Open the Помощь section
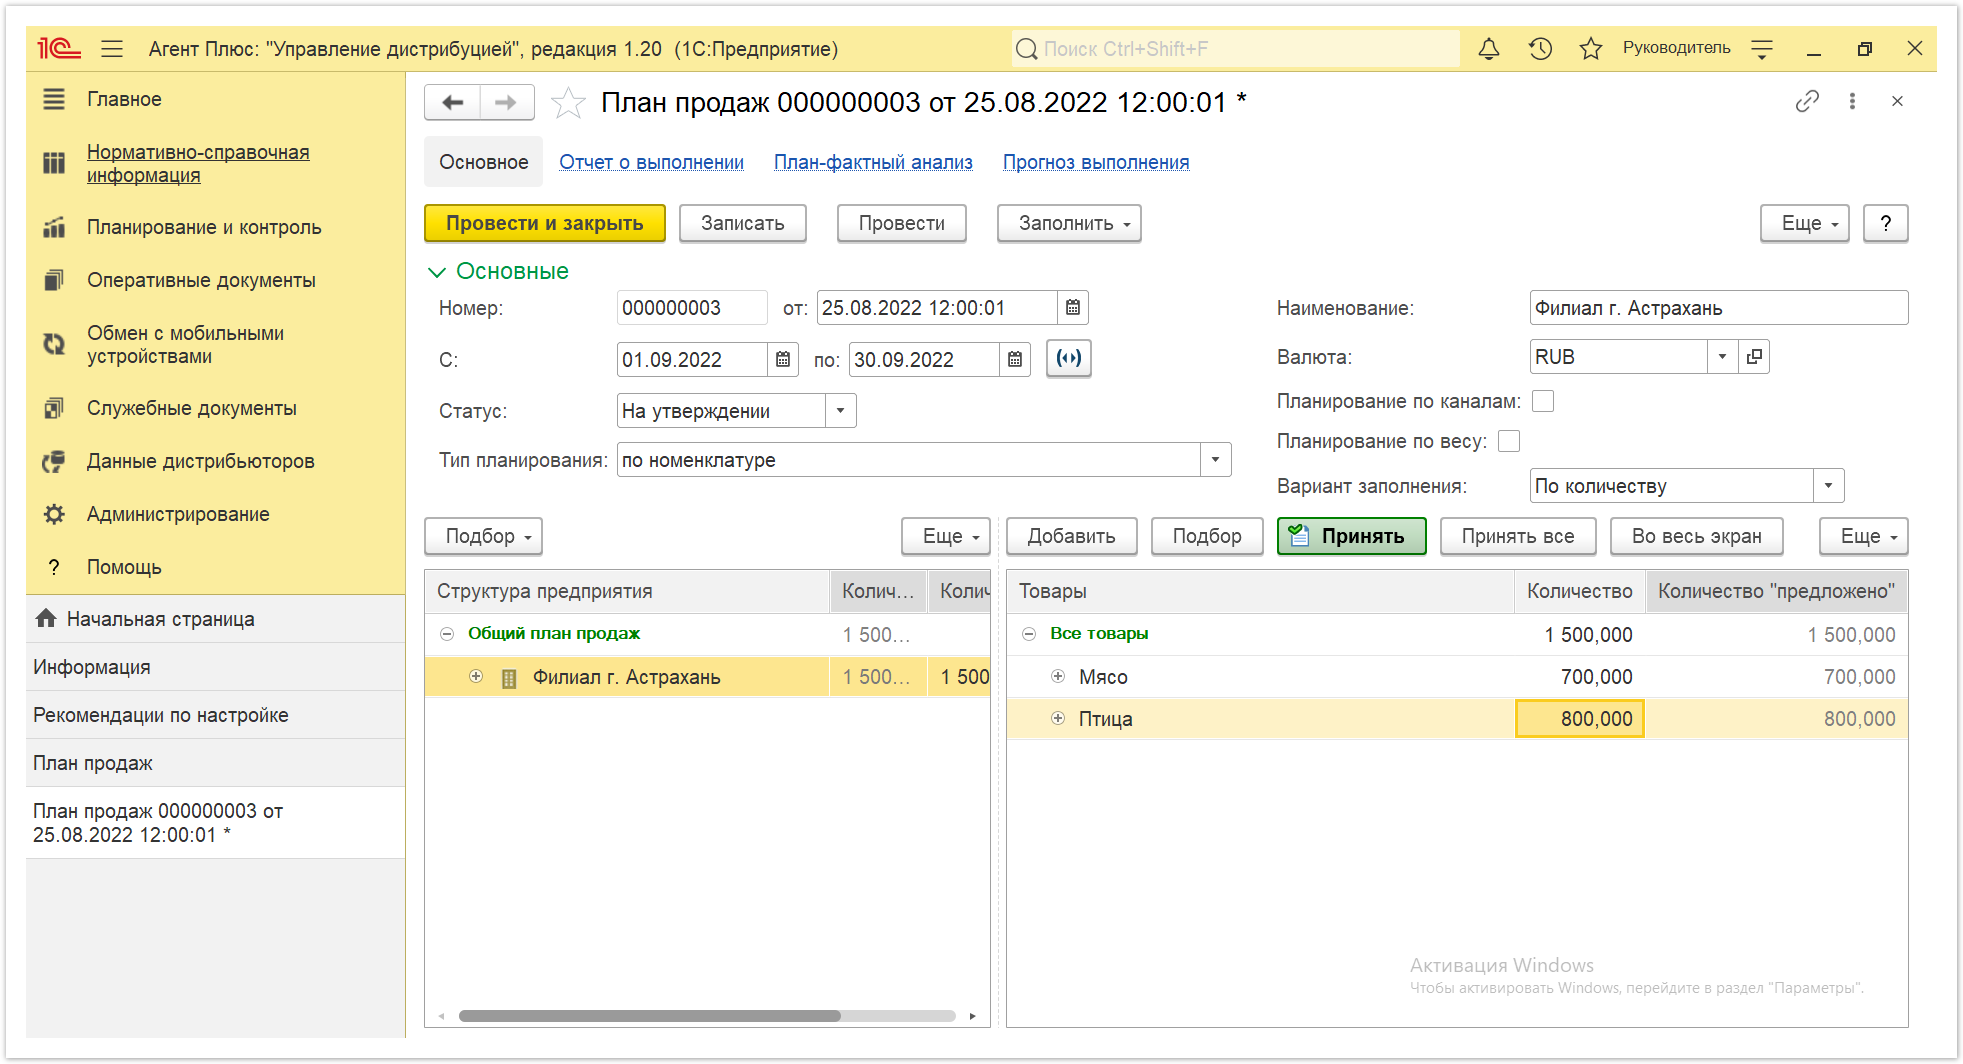The image size is (1963, 1064). [124, 567]
